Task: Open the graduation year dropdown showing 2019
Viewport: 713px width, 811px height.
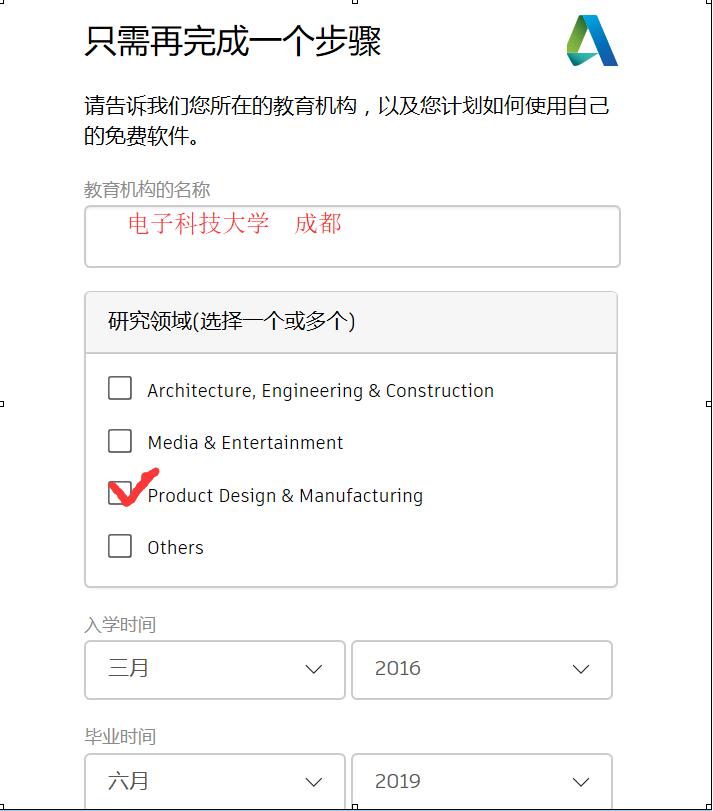Action: (x=482, y=781)
